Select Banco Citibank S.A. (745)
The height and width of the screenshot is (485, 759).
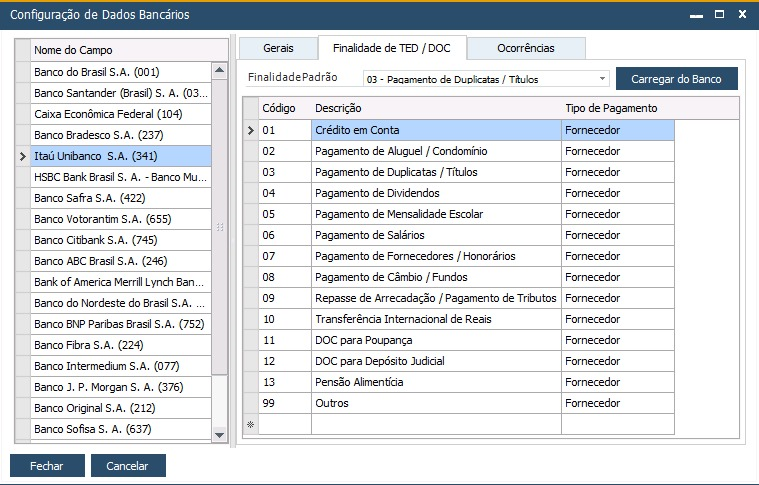click(121, 240)
